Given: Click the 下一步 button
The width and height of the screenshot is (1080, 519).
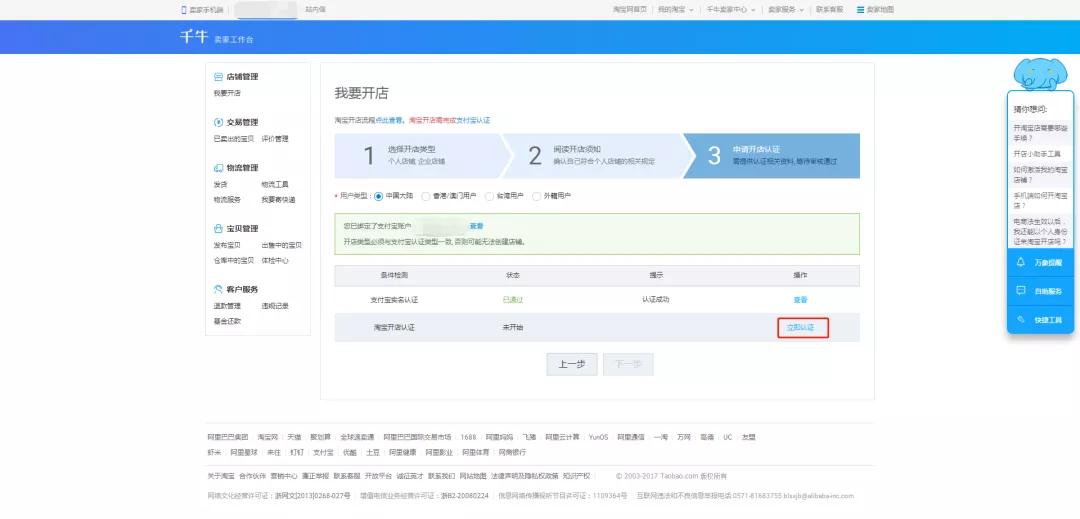Looking at the screenshot, I should pos(628,364).
